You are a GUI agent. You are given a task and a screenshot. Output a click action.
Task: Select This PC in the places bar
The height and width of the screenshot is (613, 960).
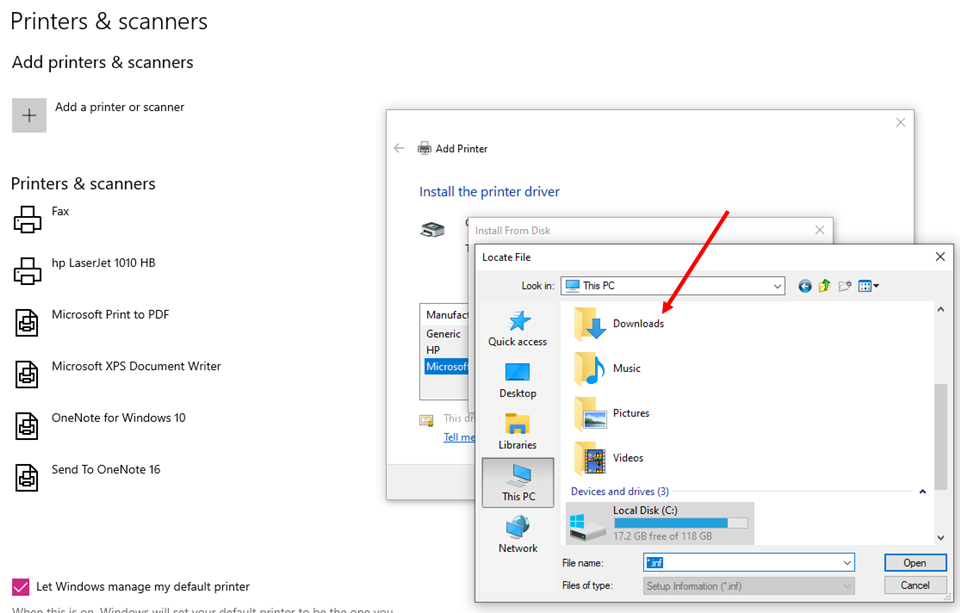click(x=518, y=483)
